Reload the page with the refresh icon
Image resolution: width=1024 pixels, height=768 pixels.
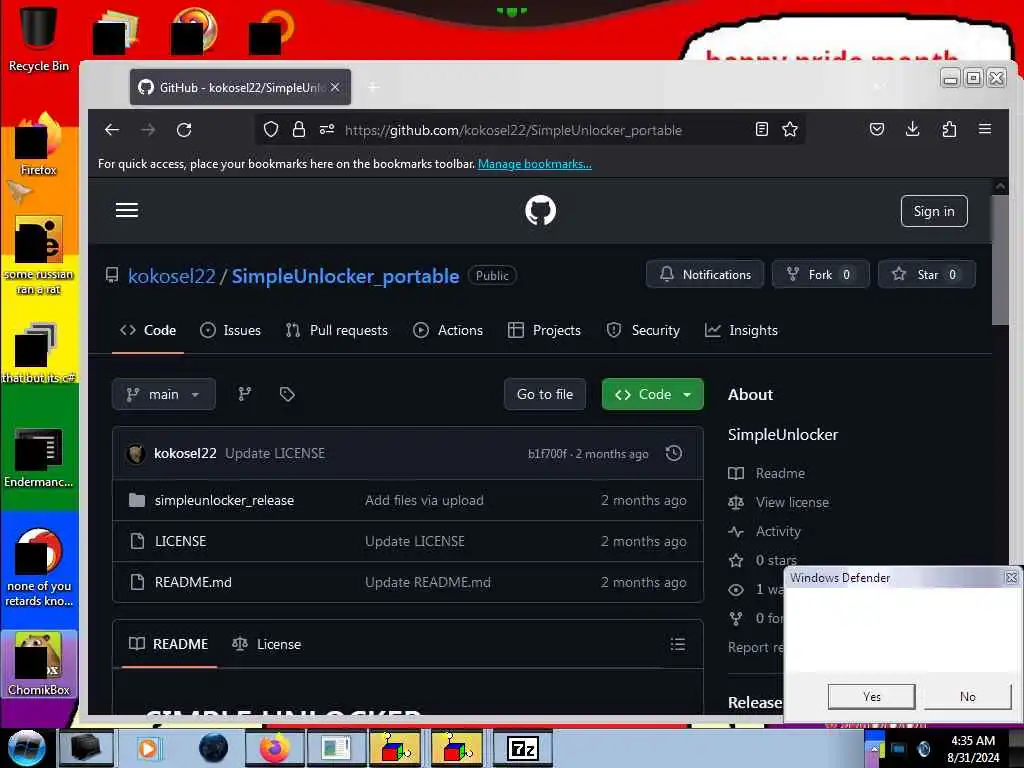coord(184,130)
